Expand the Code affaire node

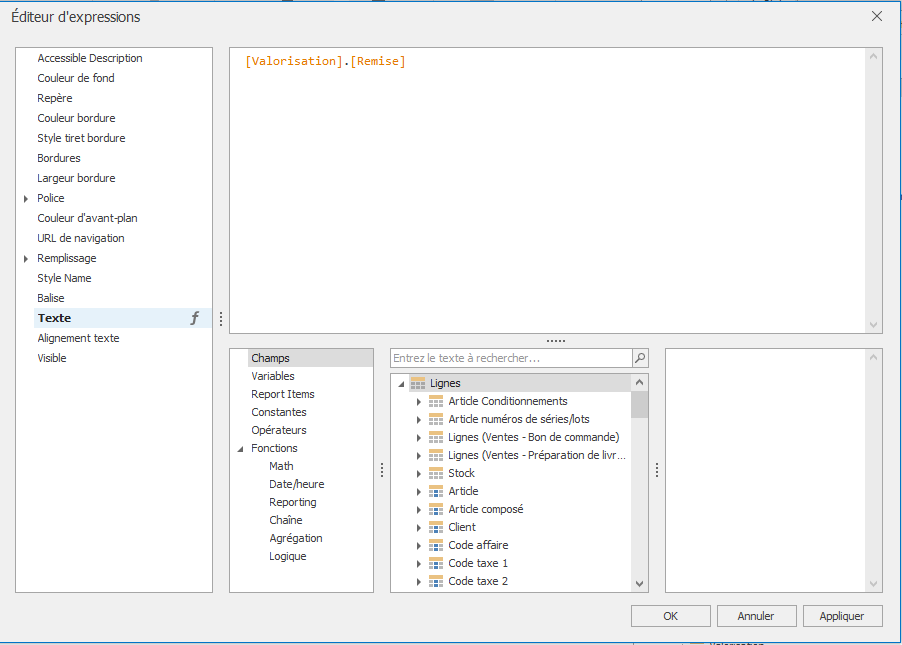[x=419, y=545]
